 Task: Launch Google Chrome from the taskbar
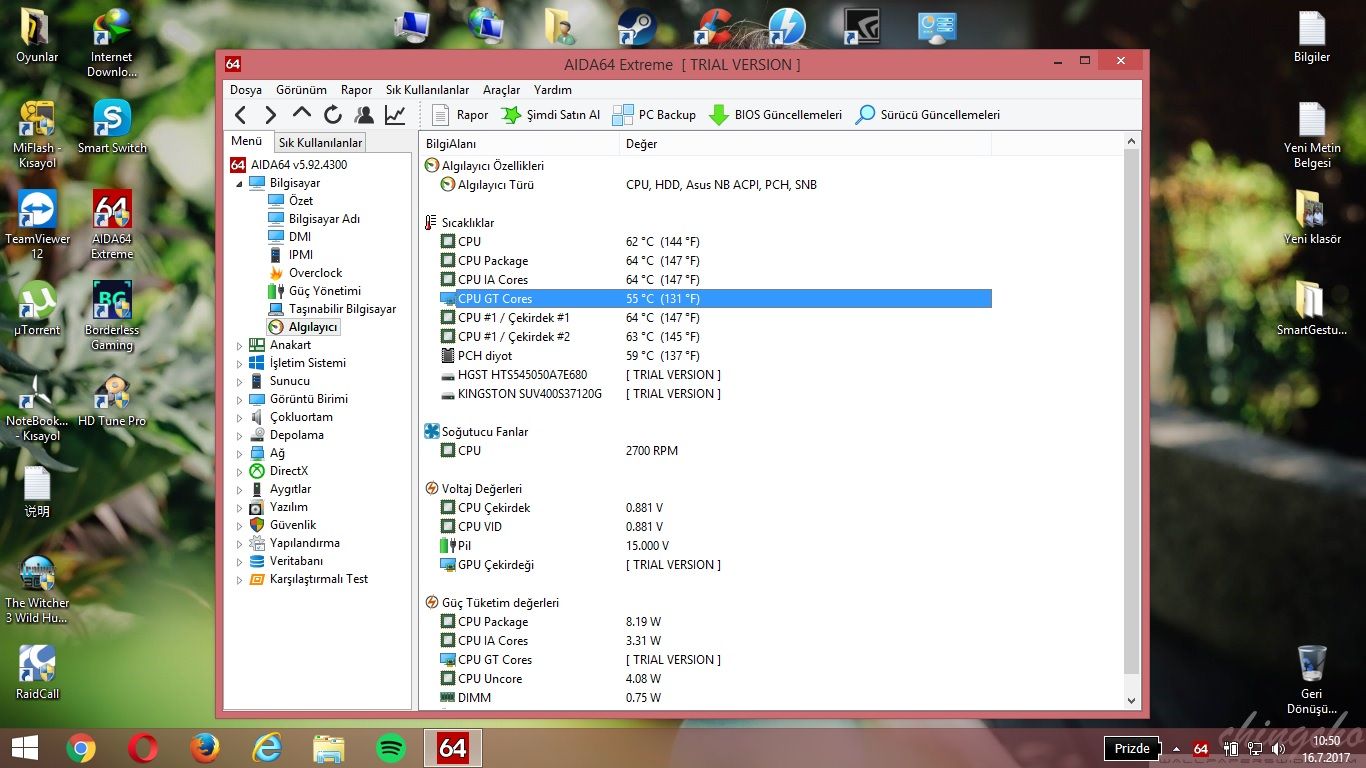[x=81, y=747]
